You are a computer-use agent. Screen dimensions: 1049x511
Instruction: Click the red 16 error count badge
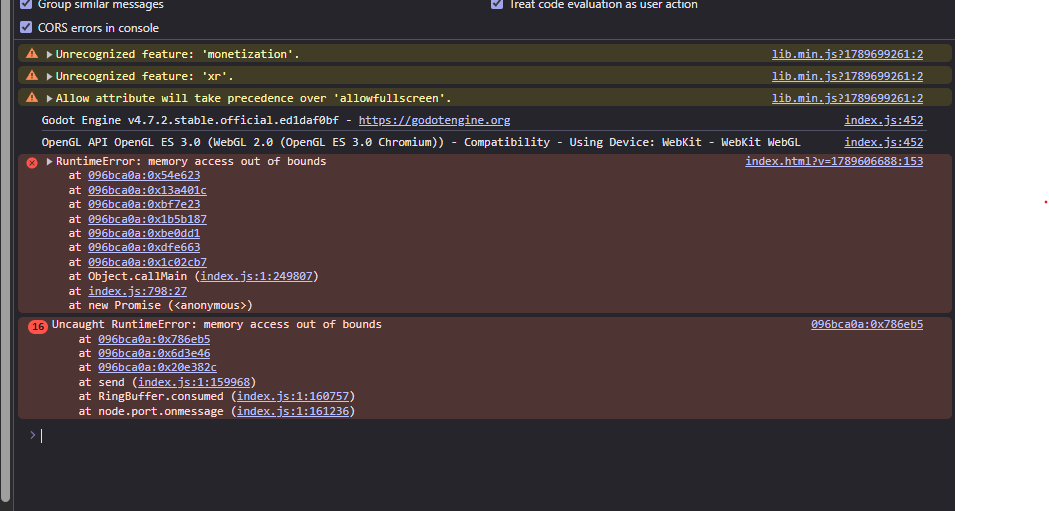(x=37, y=326)
